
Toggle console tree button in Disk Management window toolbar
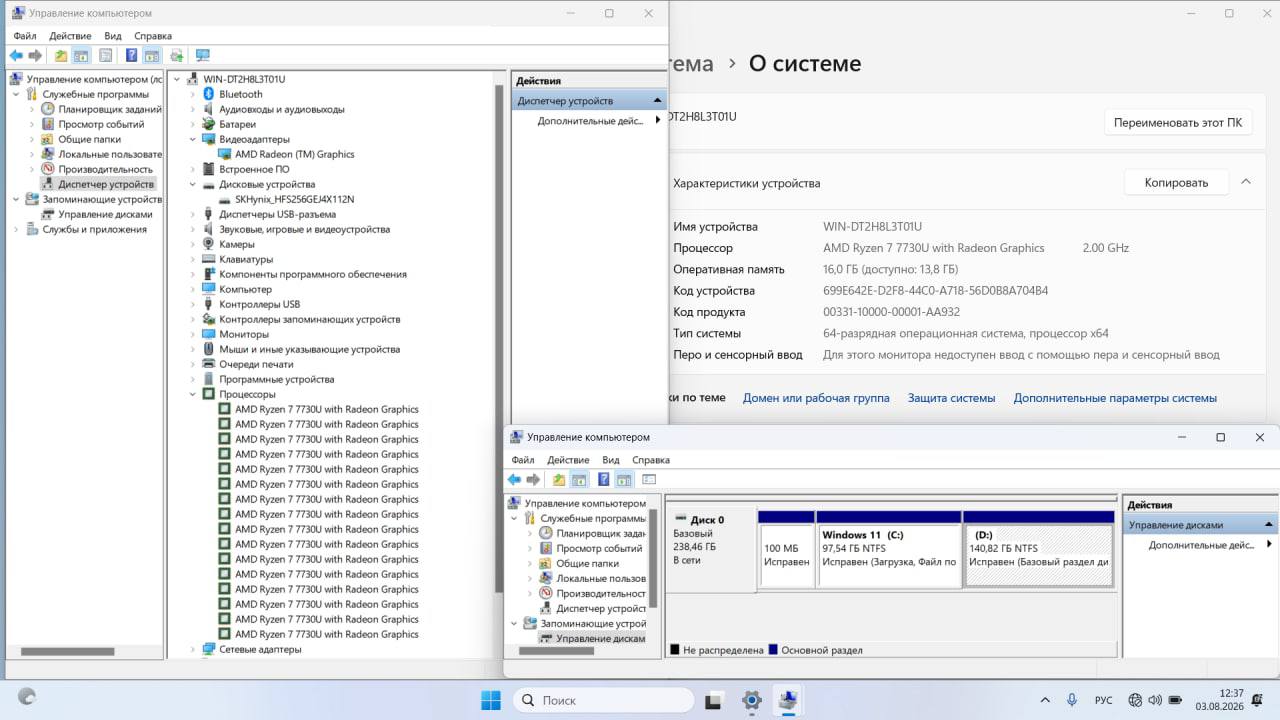pos(579,480)
